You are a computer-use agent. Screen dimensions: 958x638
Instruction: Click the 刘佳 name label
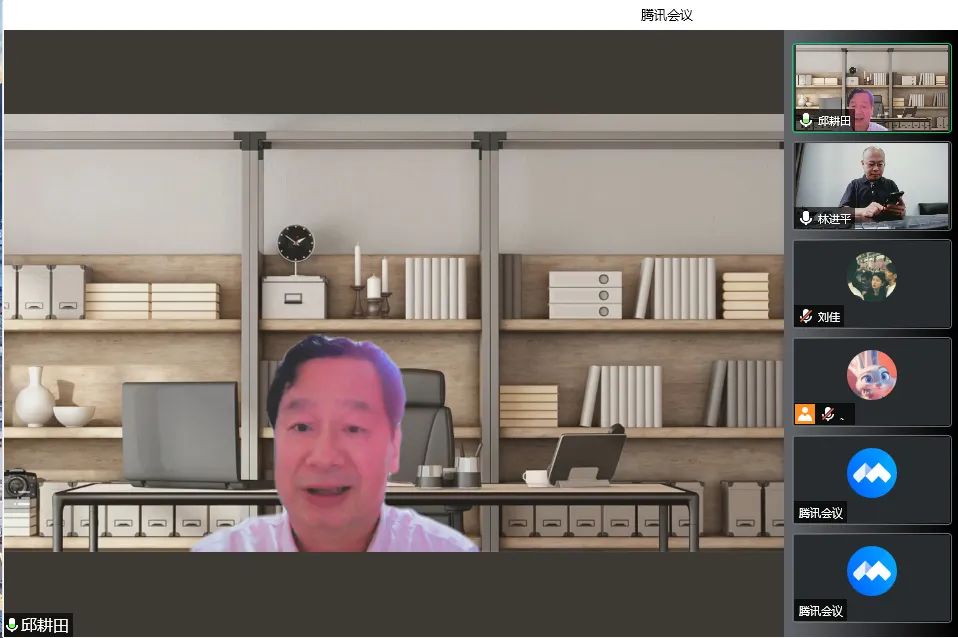click(829, 316)
